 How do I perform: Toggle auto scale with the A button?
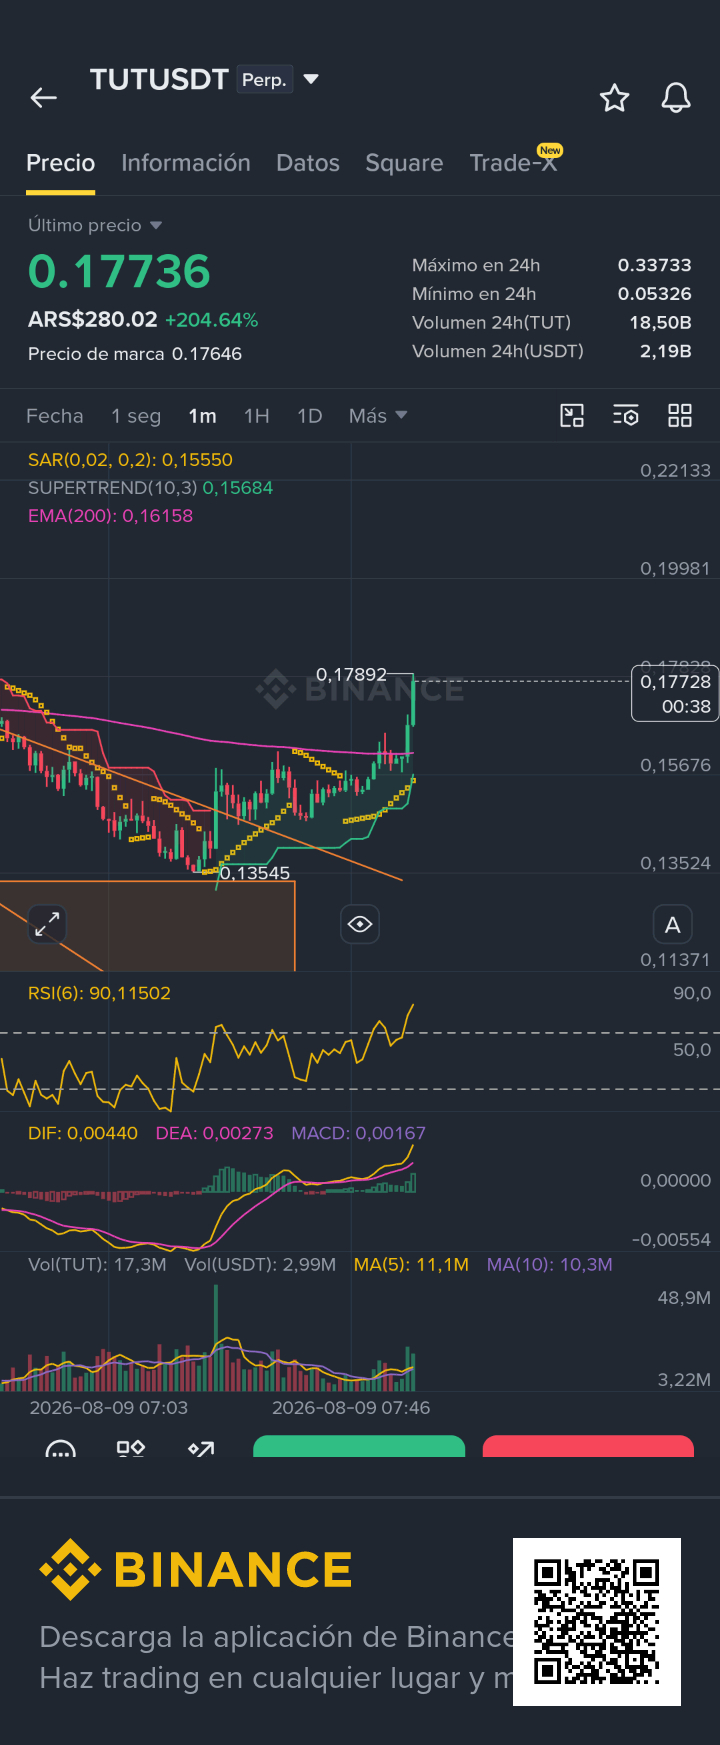point(673,925)
